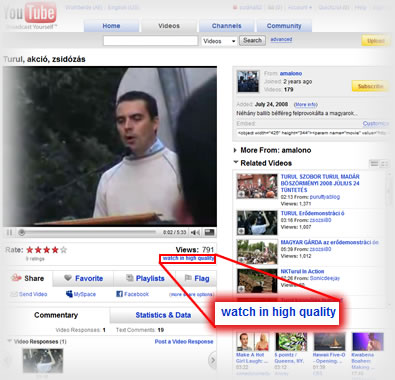
Task: Select the embed code field
Action: point(313,133)
